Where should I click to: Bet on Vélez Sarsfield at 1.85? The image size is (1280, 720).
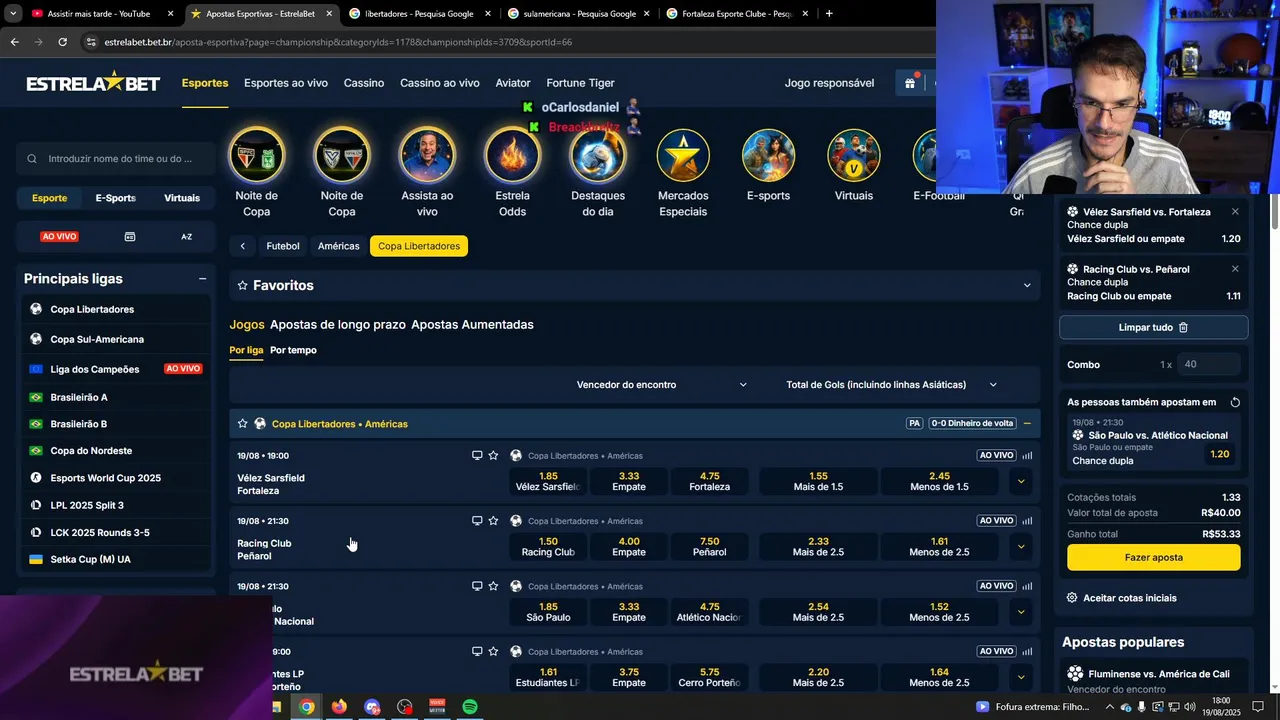click(x=548, y=481)
